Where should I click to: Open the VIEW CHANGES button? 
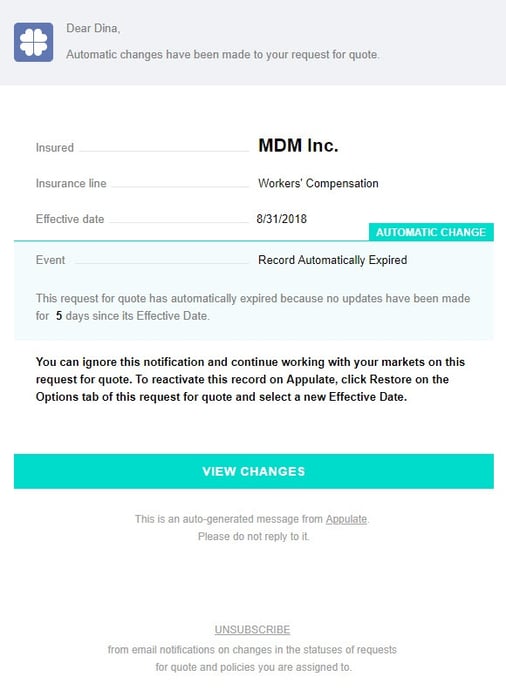point(253,471)
